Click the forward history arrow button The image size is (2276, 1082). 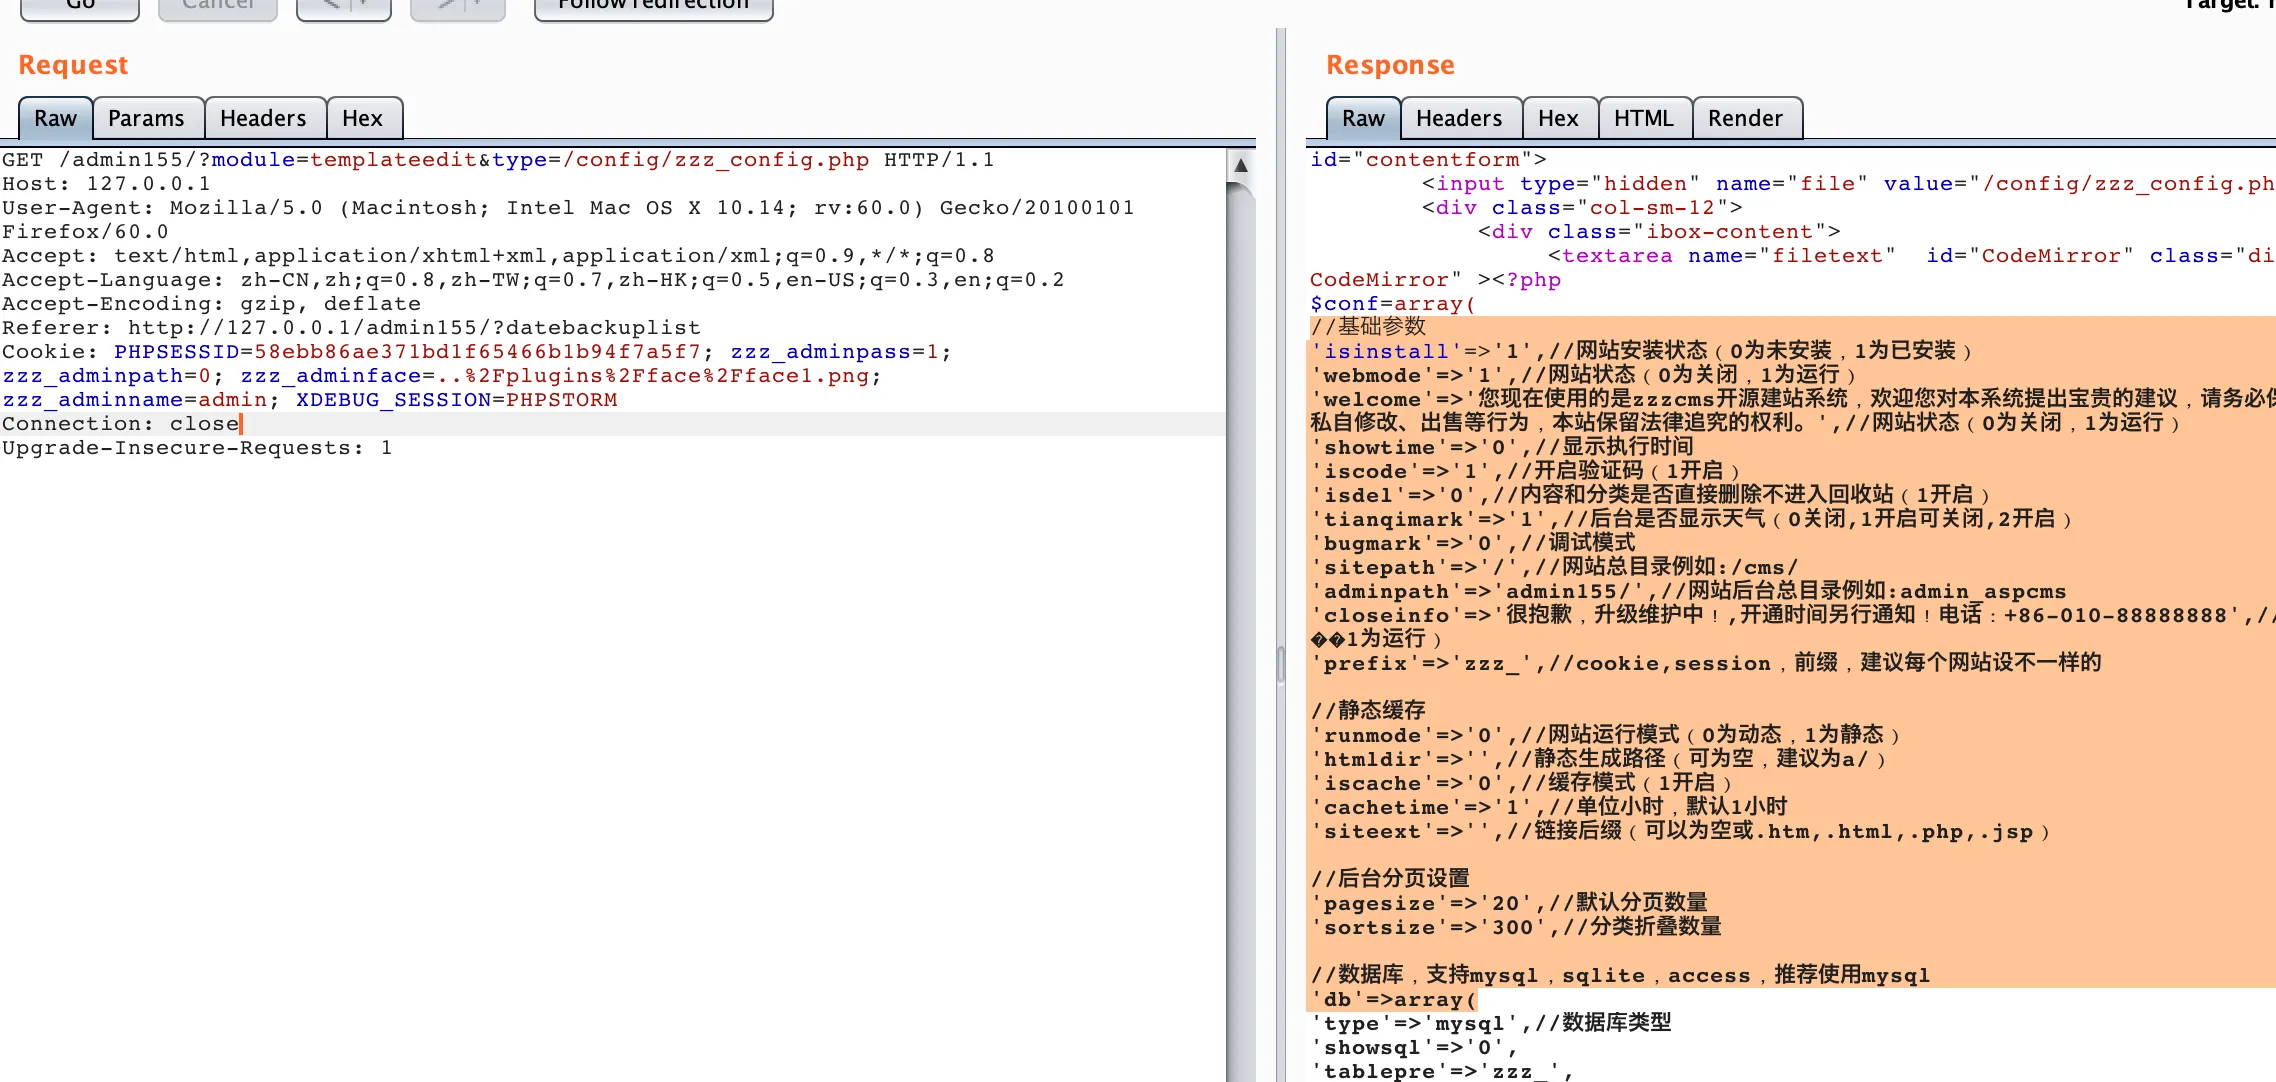(x=445, y=6)
